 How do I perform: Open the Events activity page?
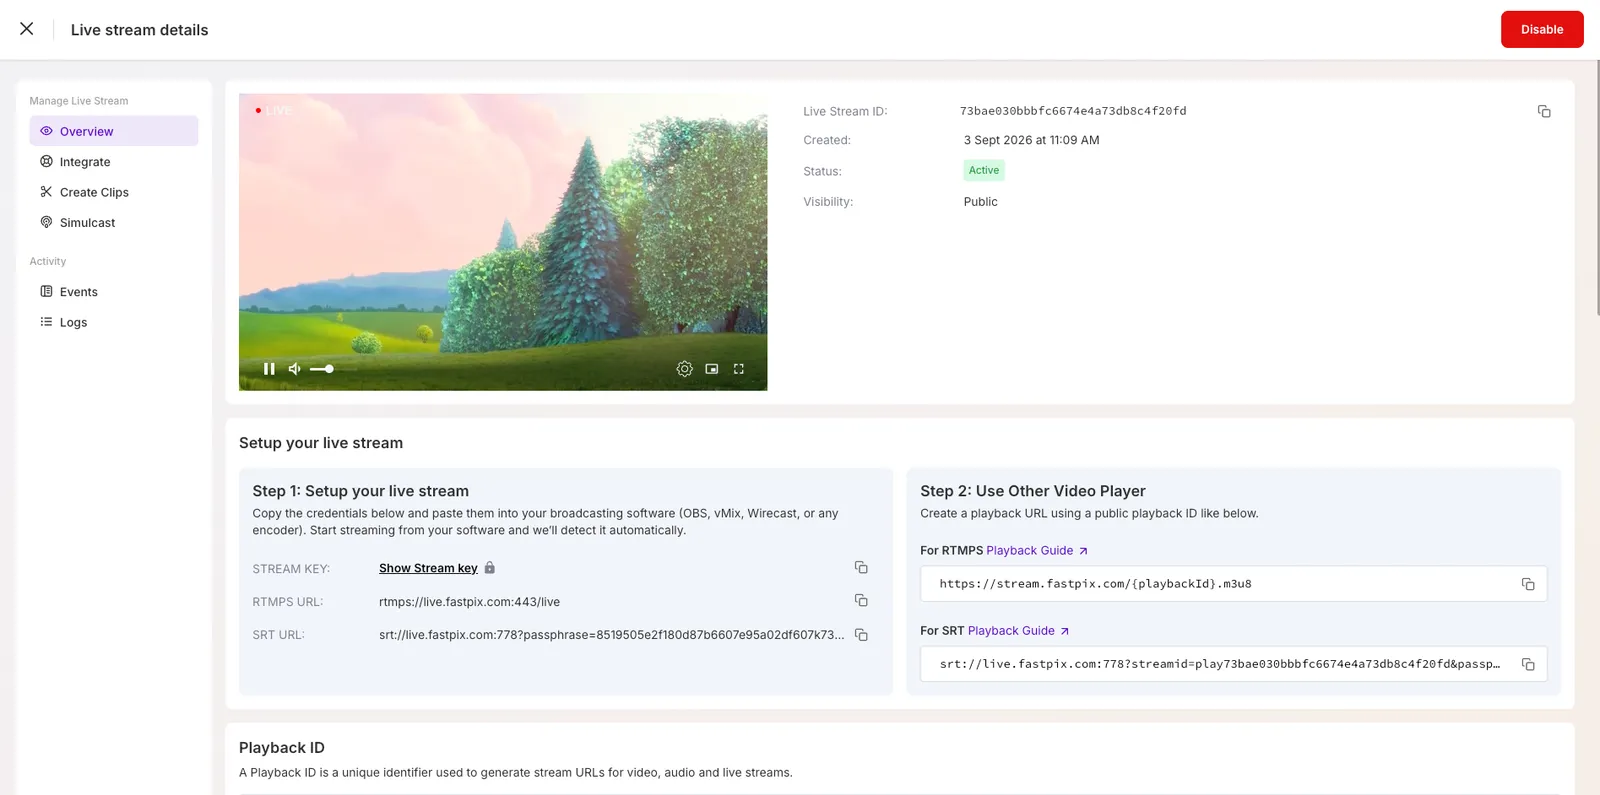pyautogui.click(x=114, y=292)
